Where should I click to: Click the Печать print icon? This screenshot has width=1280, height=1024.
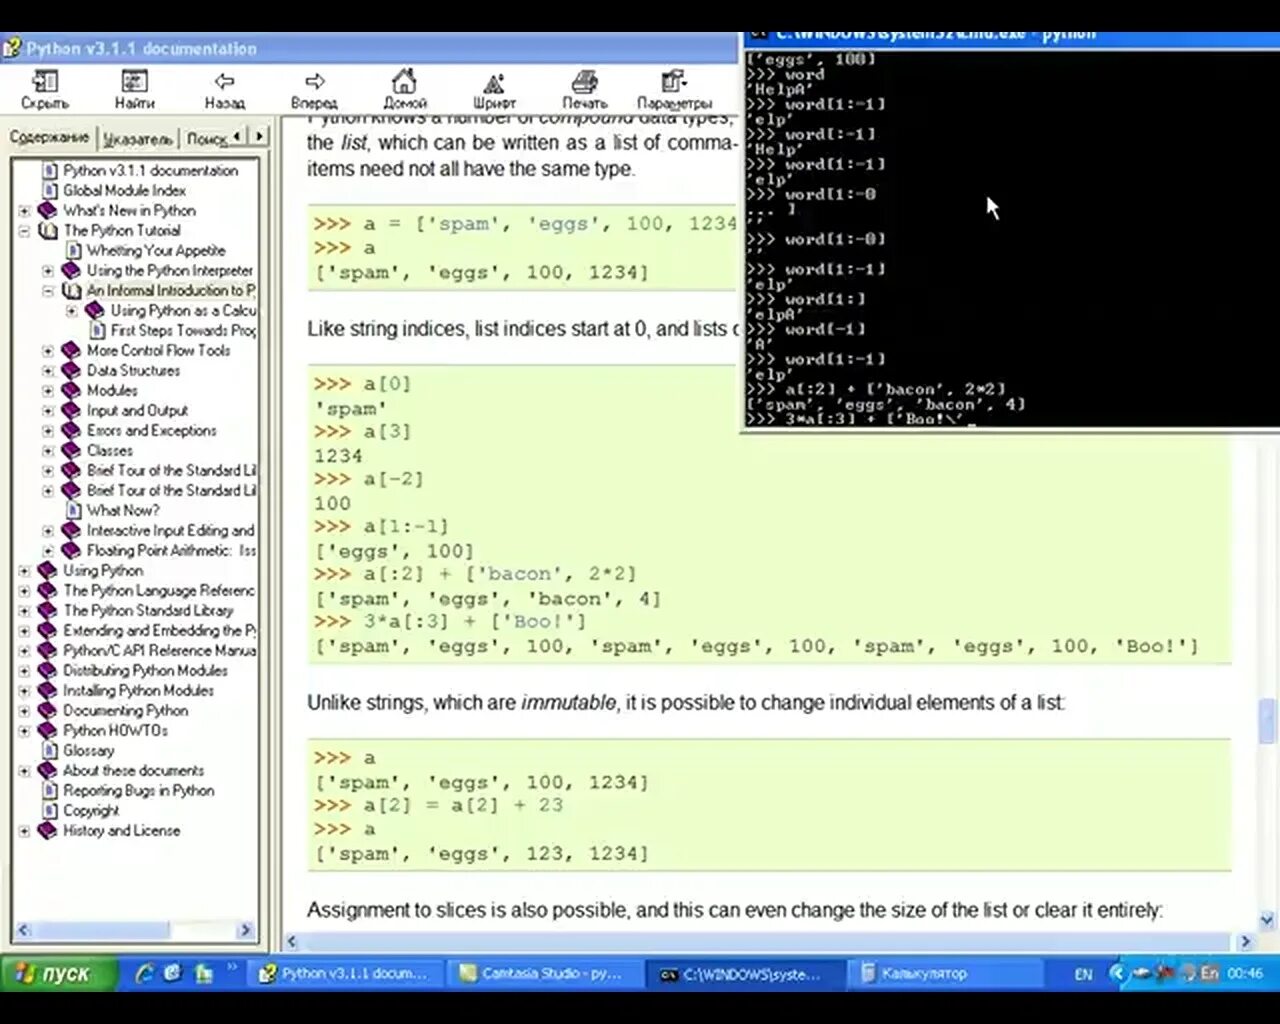pos(584,82)
